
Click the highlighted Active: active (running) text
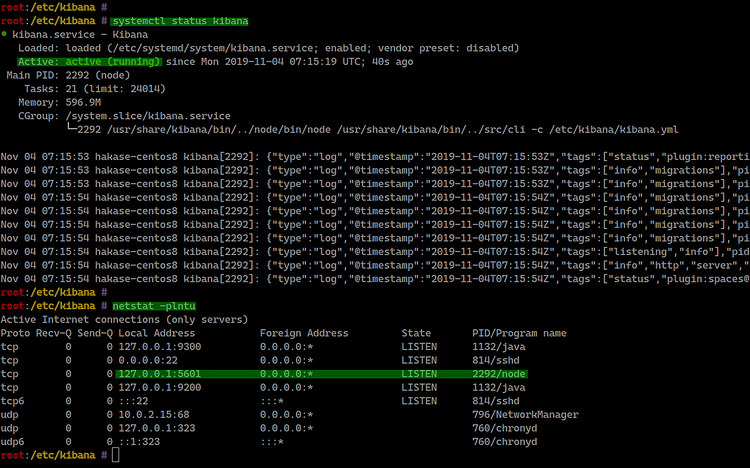coord(89,61)
